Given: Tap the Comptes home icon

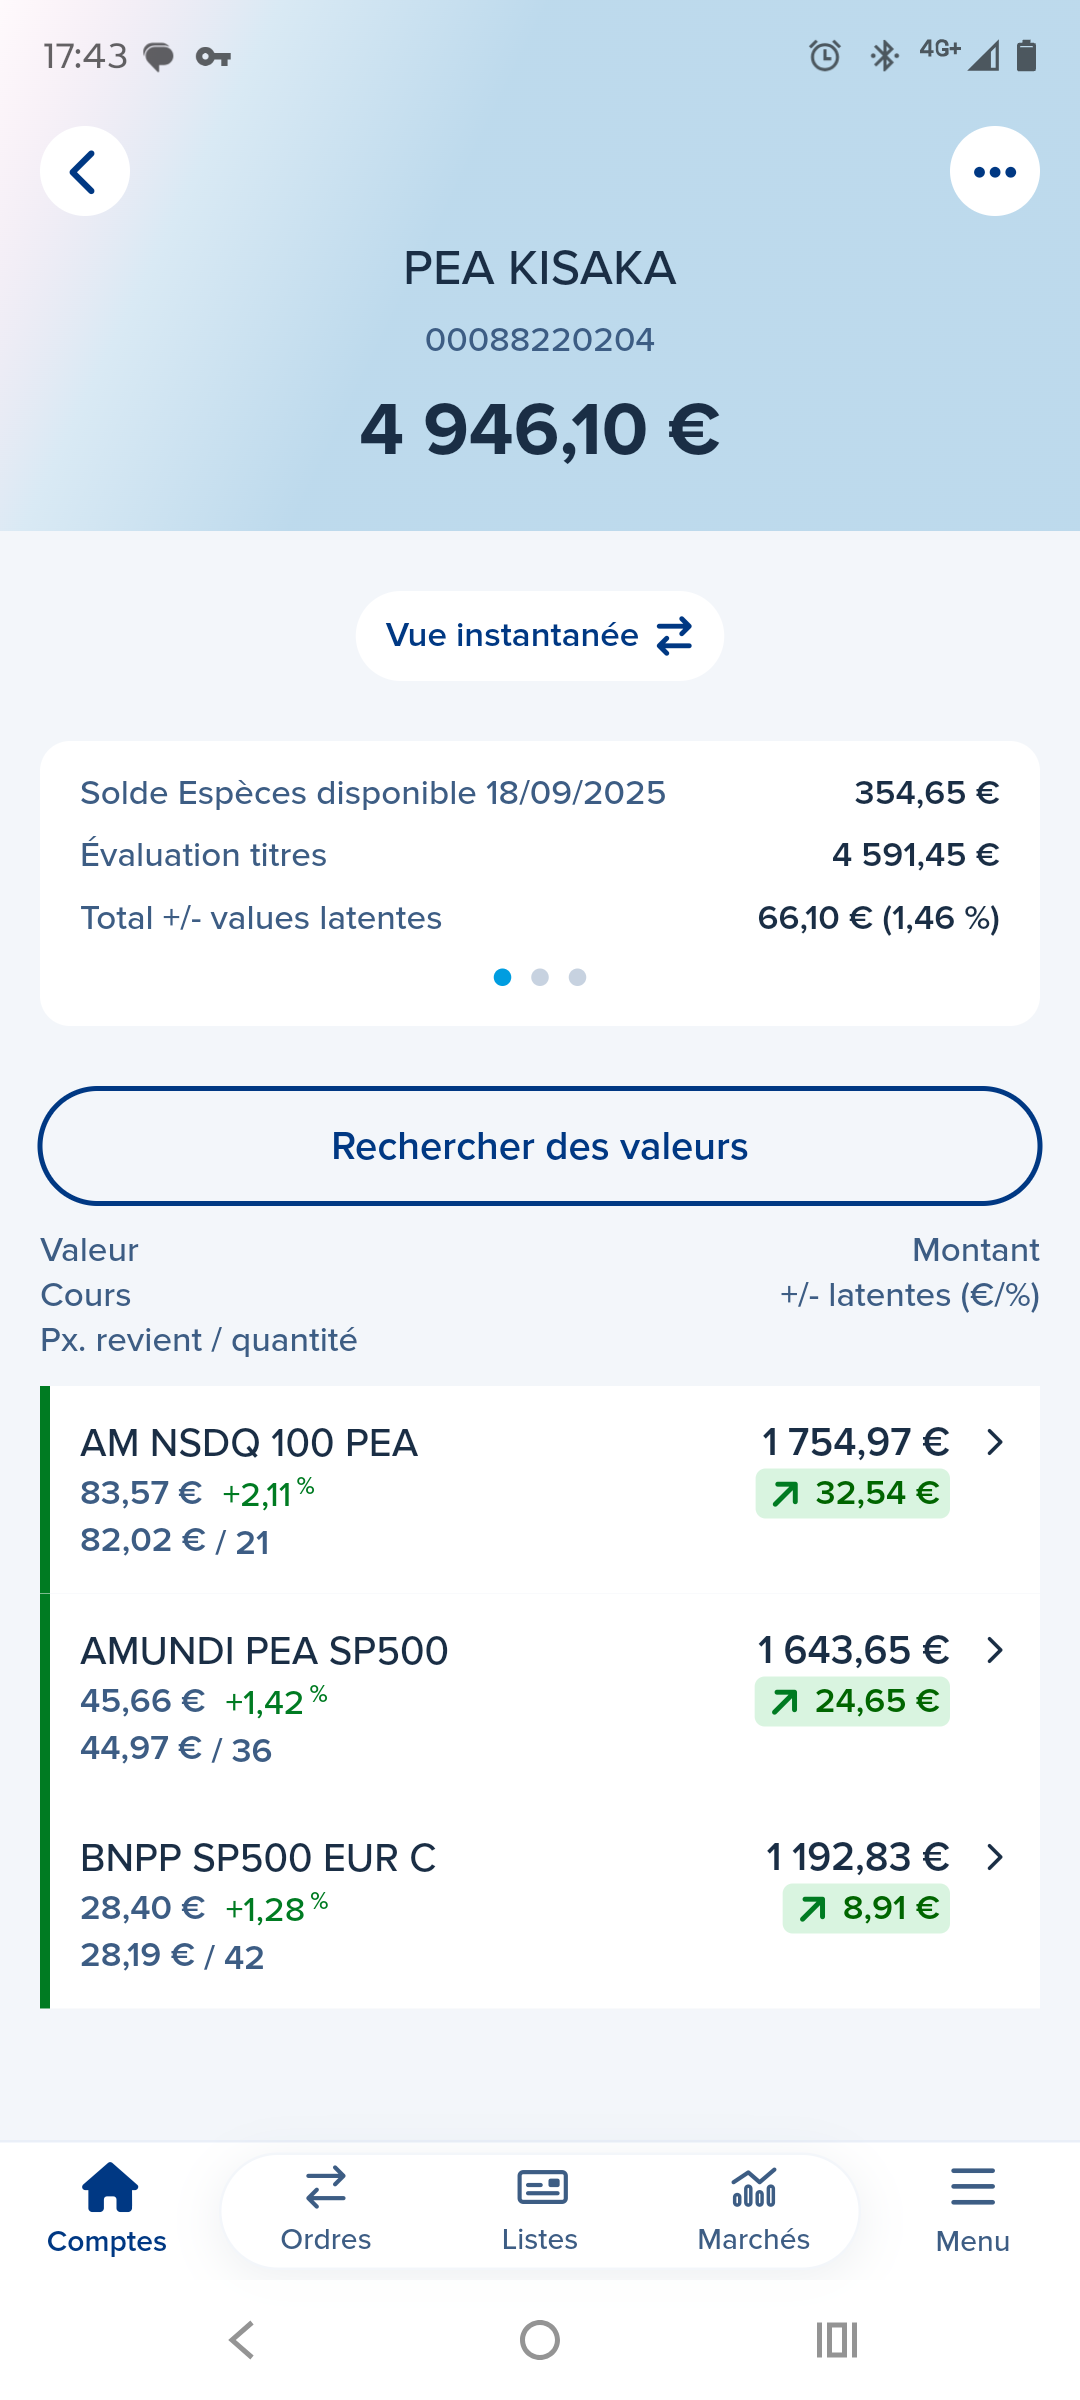Looking at the screenshot, I should [109, 2187].
